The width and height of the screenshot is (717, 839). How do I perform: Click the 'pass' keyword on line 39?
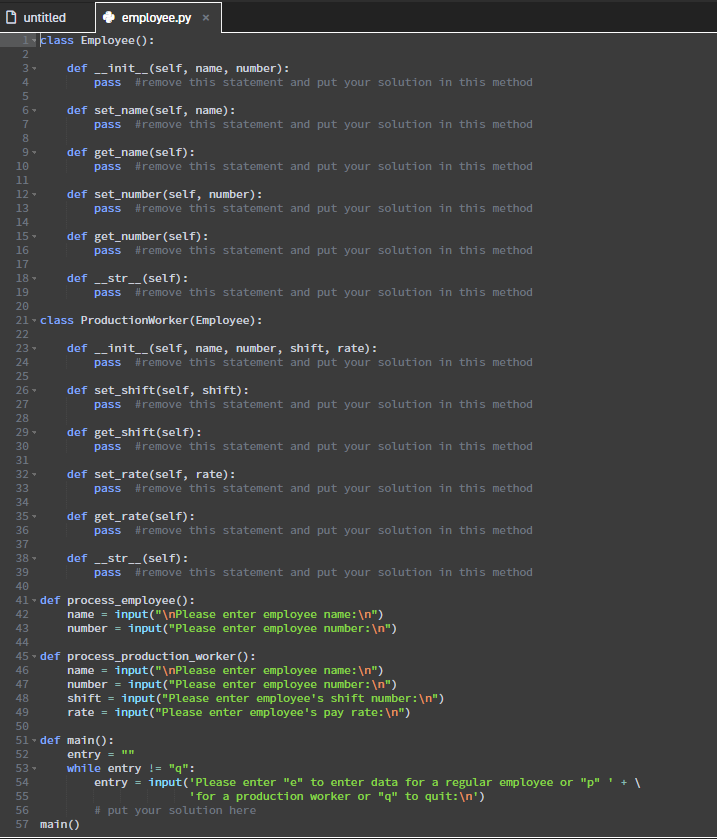point(108,573)
